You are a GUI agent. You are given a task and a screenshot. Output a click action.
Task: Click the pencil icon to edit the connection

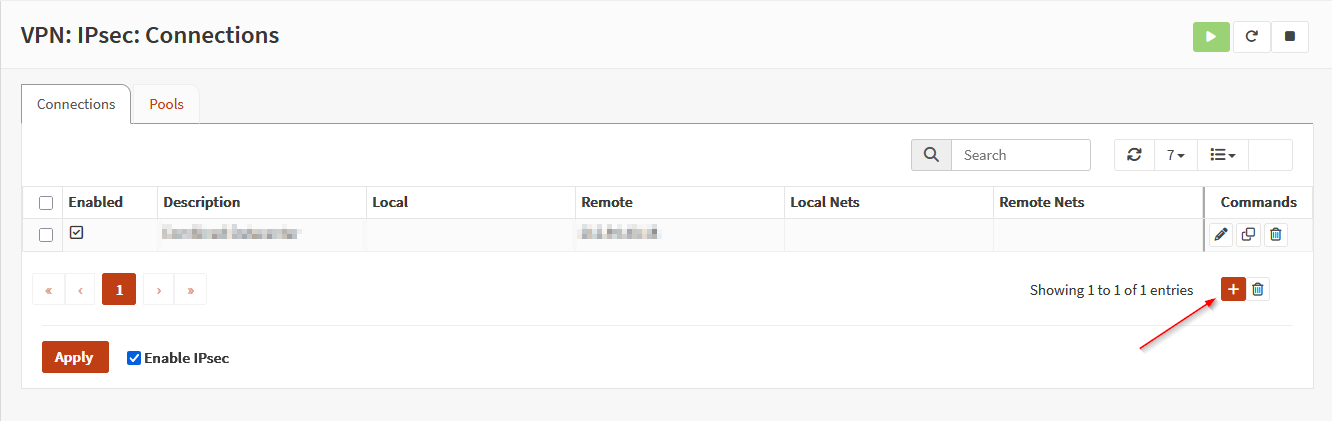click(x=1220, y=235)
